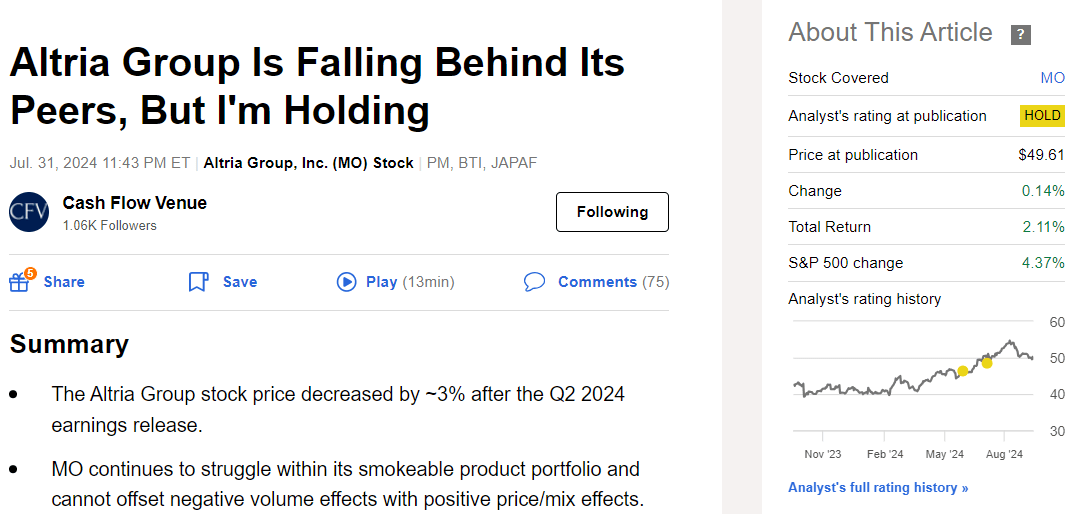Click the Altria Group, Inc. (MO) Stock link
This screenshot has width=1082, height=514.
pyautogui.click(x=308, y=162)
